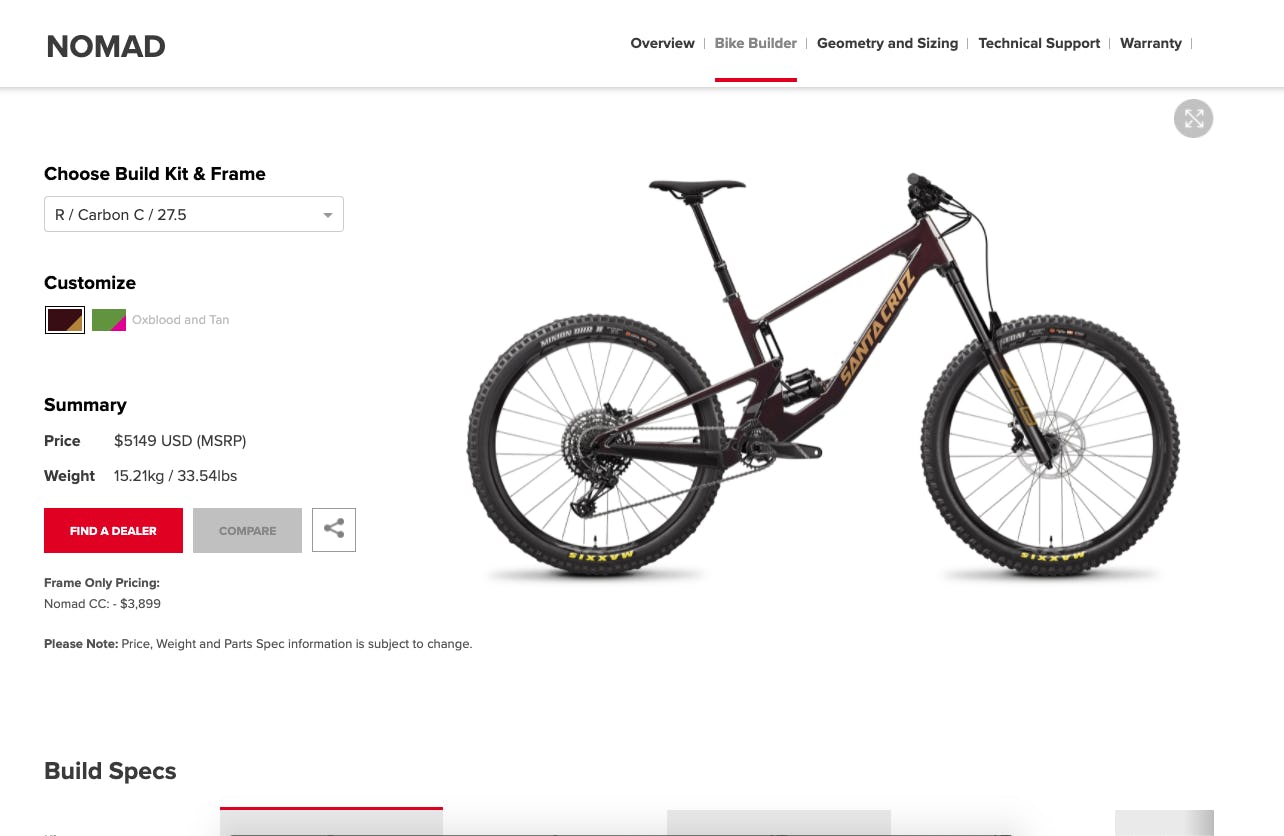Click the NOMAD title logo
Screen dimensions: 1284x836
click(106, 46)
